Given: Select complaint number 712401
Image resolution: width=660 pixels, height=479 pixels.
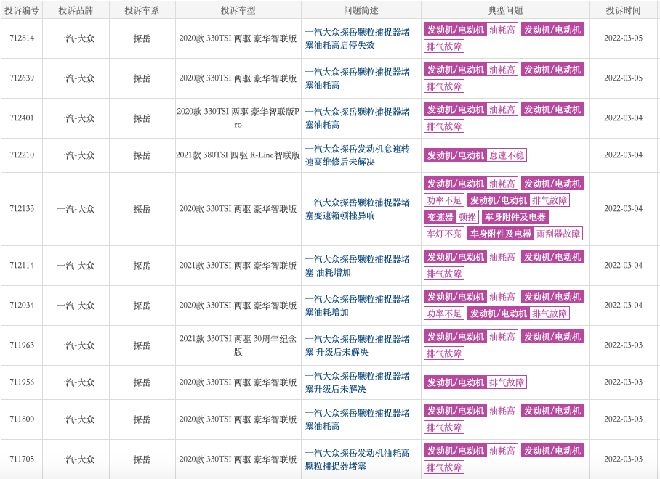Looking at the screenshot, I should coord(21,118).
